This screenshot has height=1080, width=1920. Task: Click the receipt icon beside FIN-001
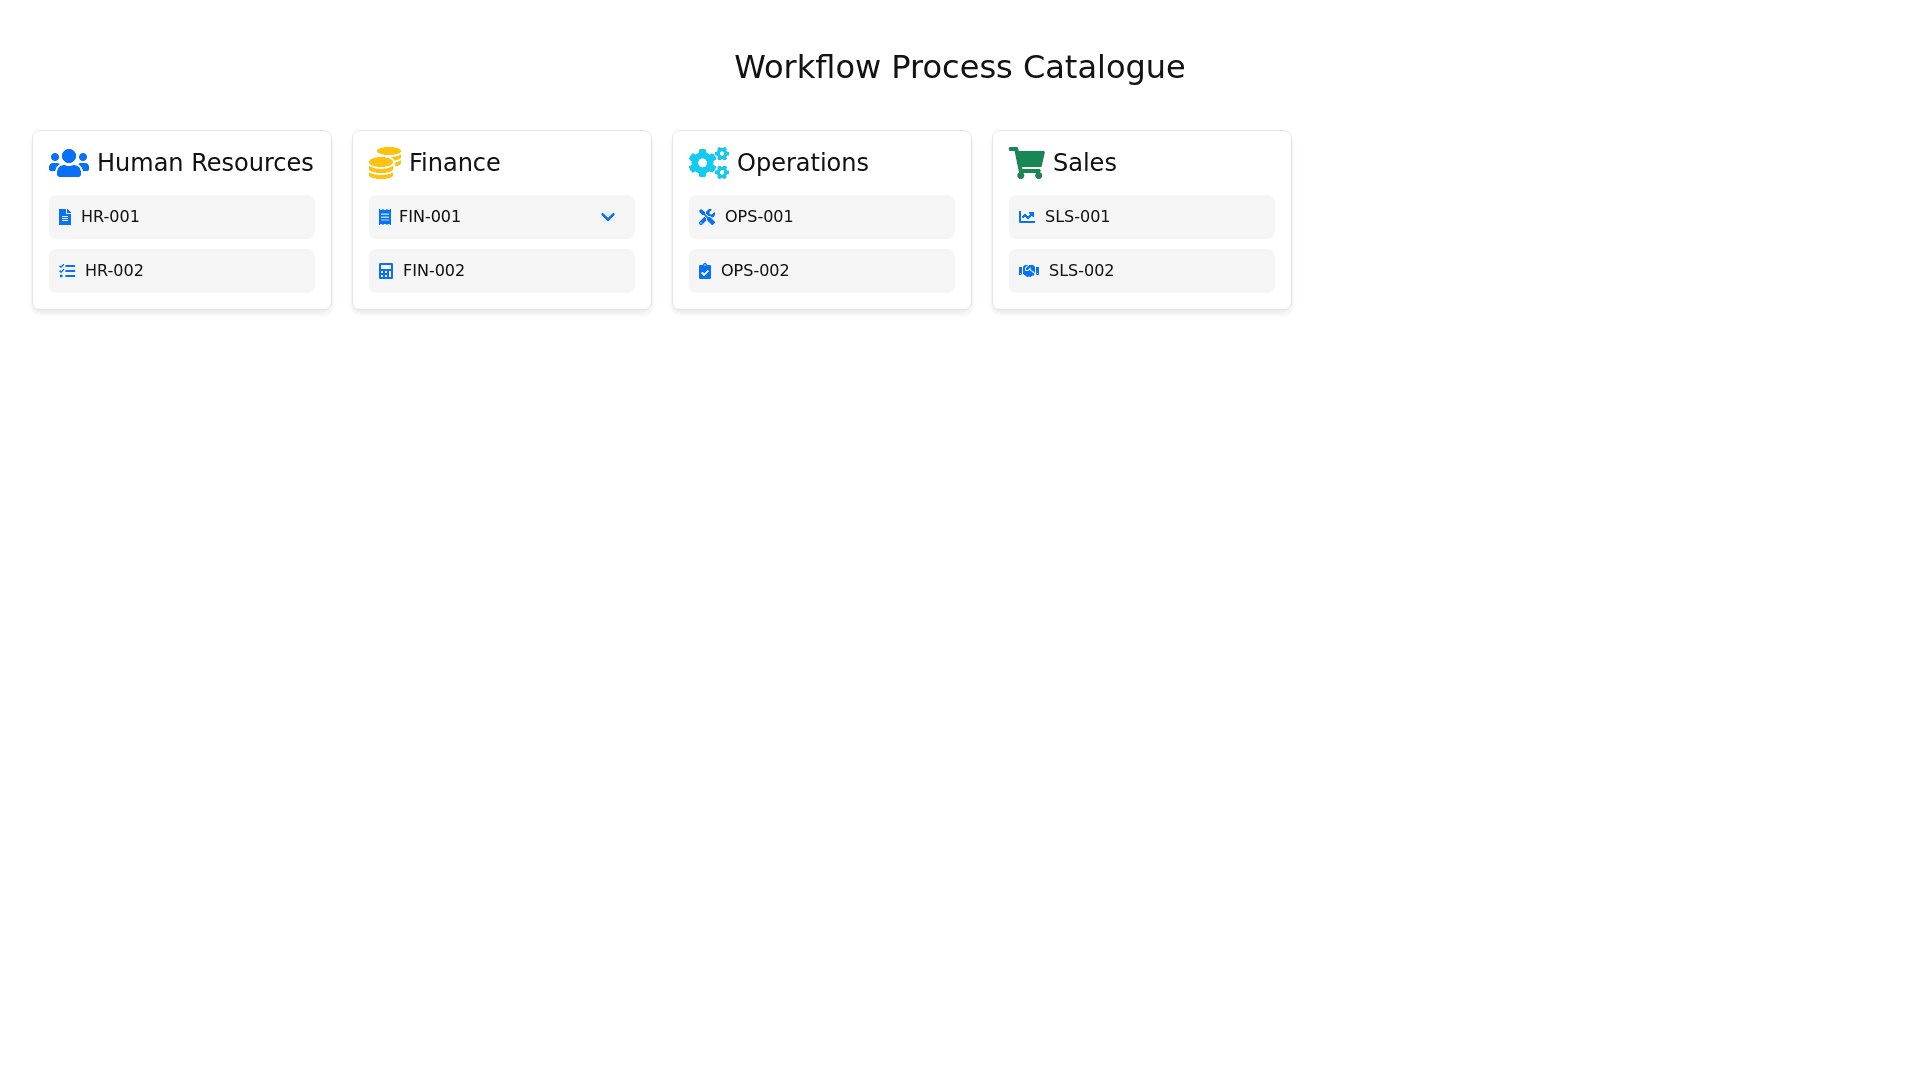click(x=385, y=217)
